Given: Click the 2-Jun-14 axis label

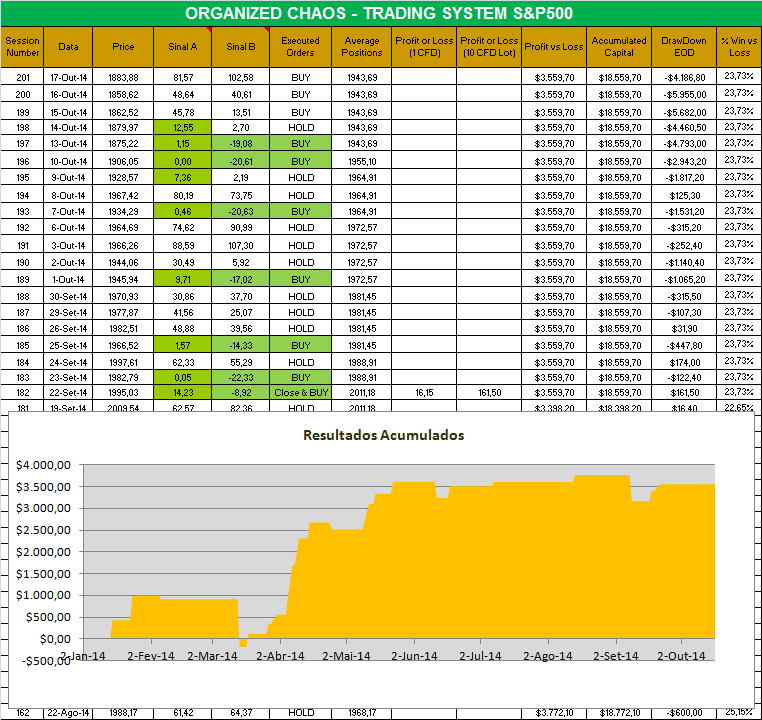Looking at the screenshot, I should [414, 656].
